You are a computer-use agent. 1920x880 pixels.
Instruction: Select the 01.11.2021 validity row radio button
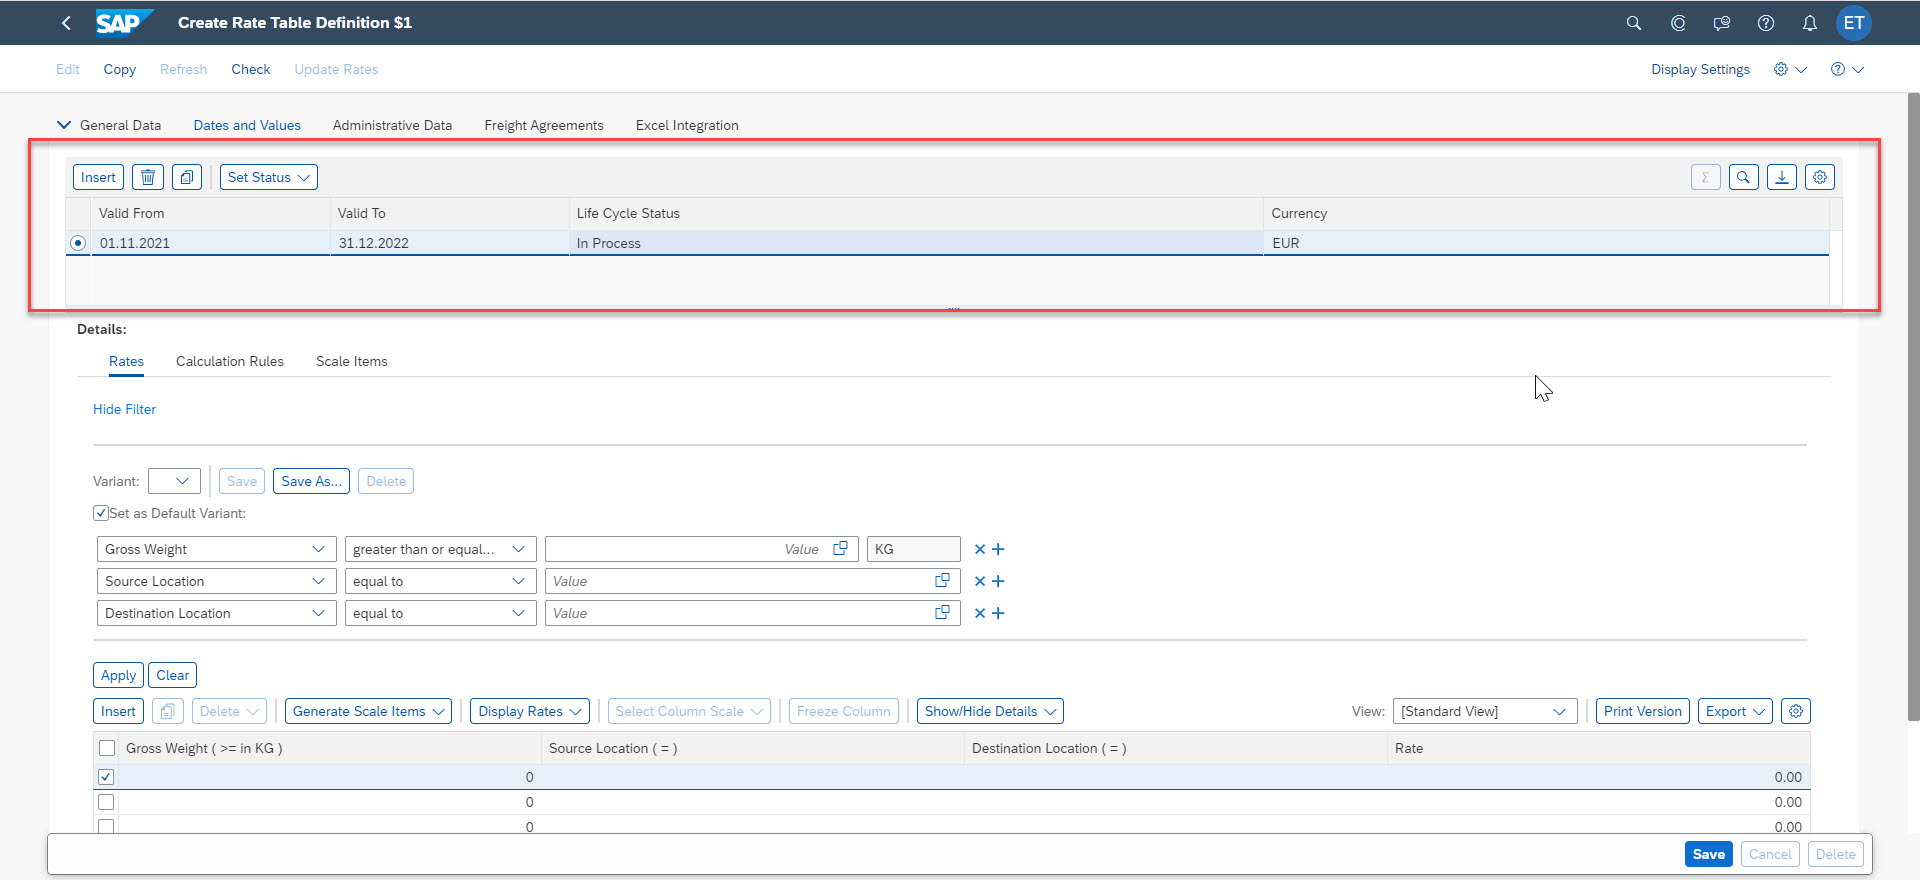78,243
